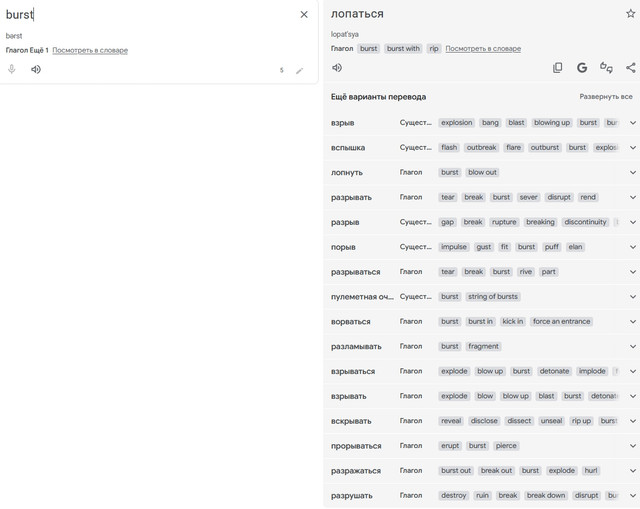Select the word разламывать in the list

click(x=356, y=347)
